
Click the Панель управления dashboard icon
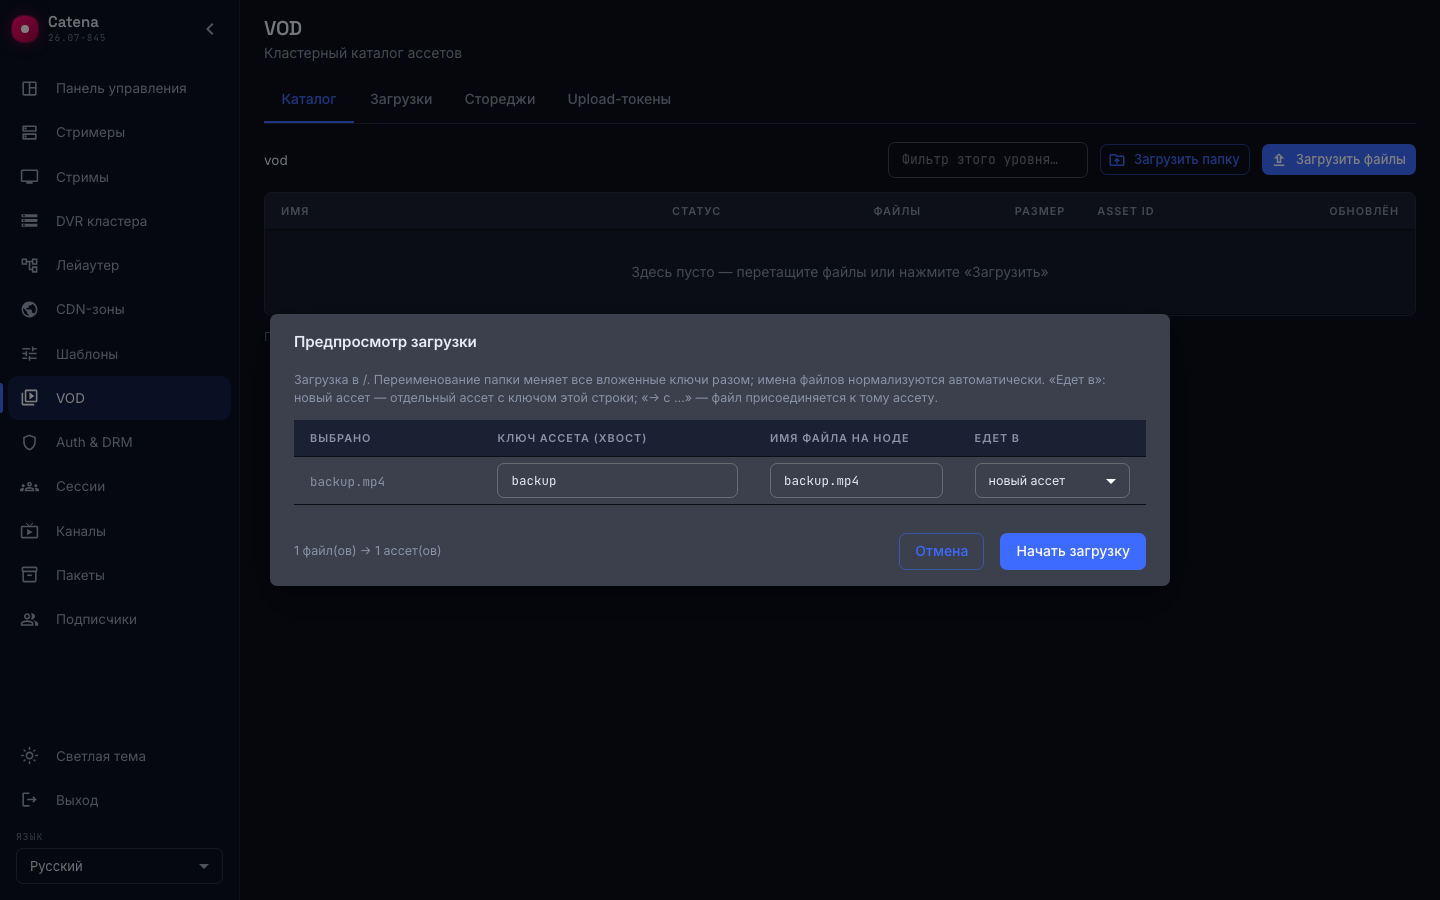coord(30,88)
